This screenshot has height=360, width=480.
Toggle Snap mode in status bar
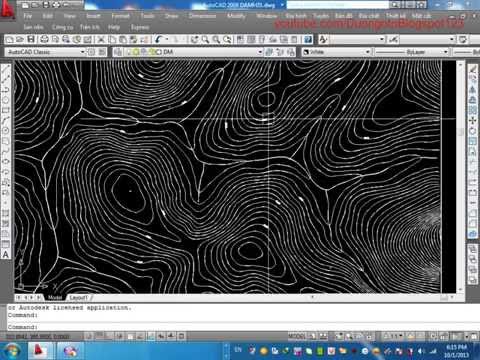click(89, 336)
